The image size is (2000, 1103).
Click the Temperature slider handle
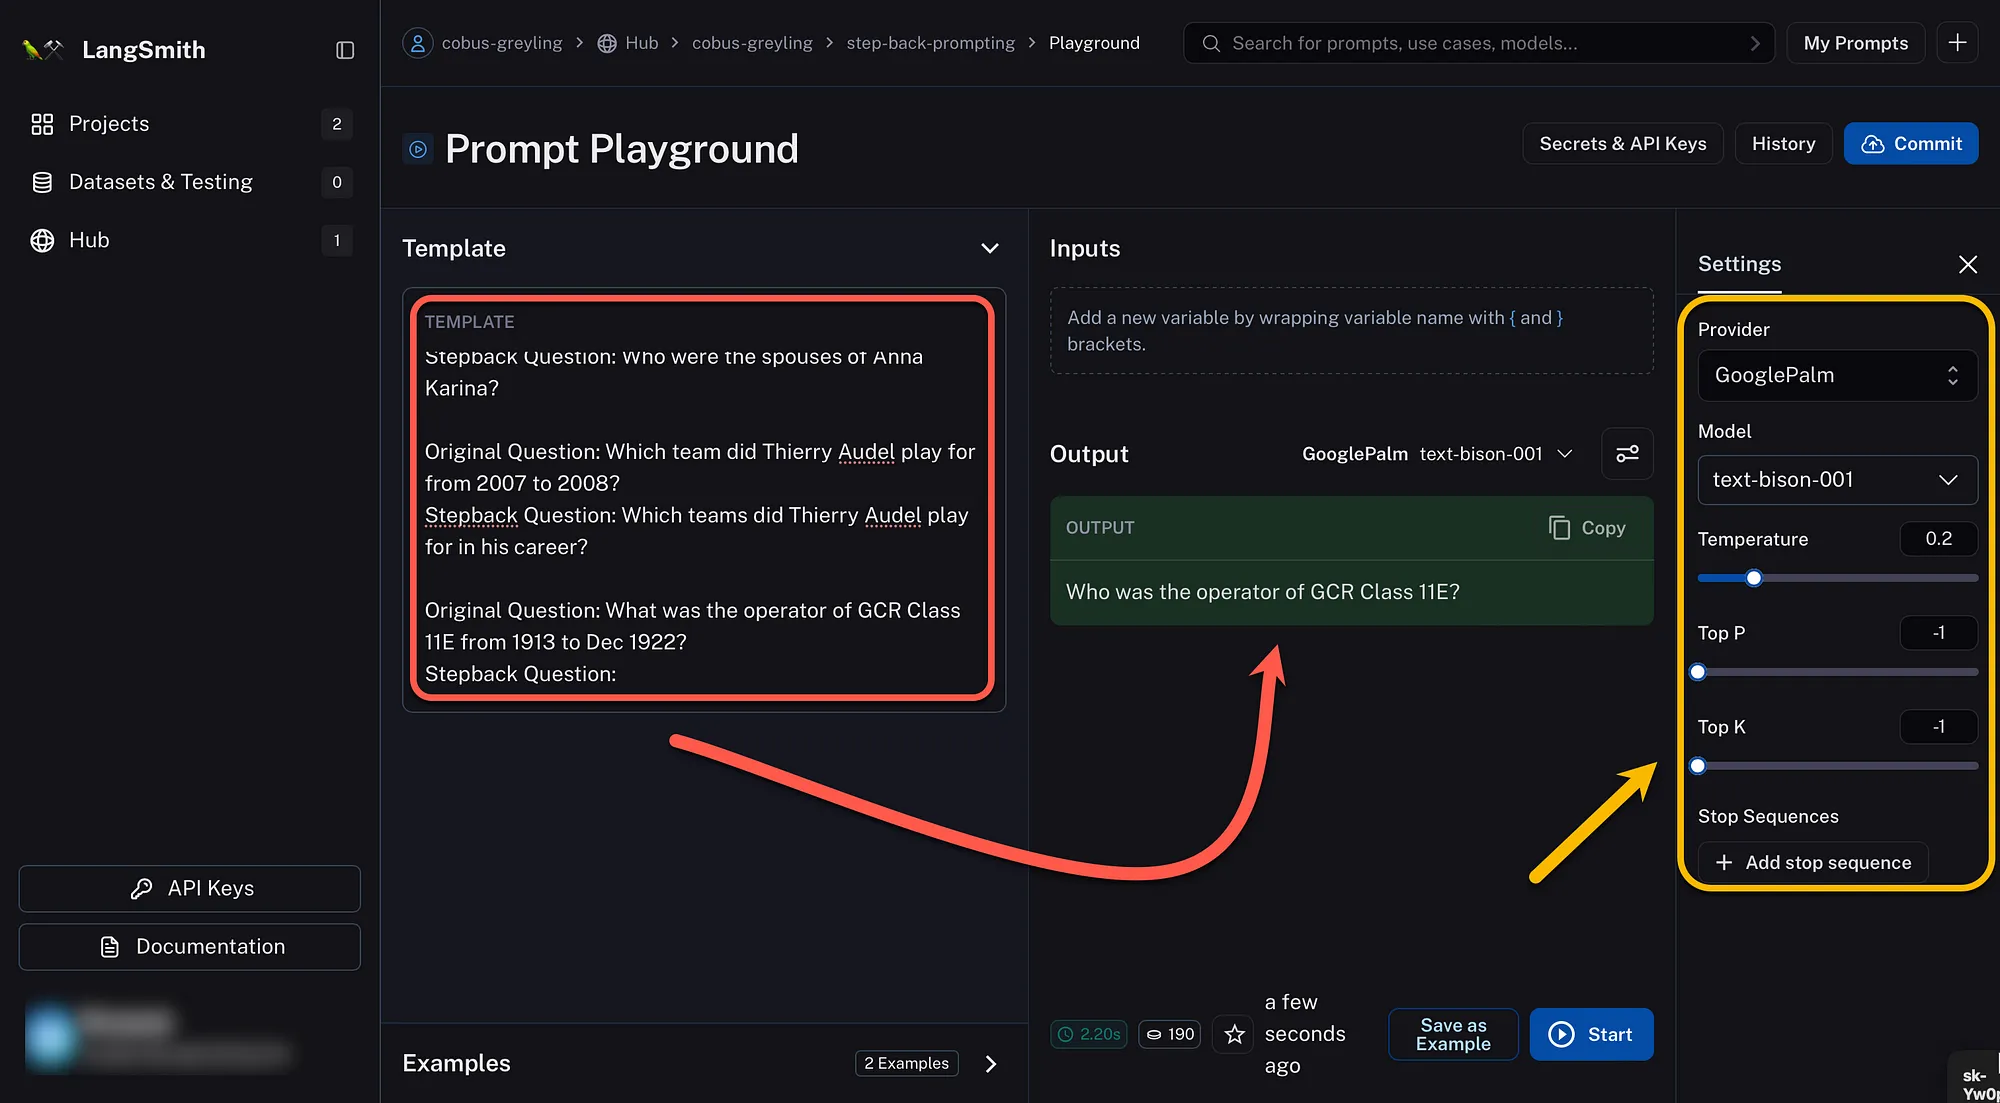tap(1753, 578)
